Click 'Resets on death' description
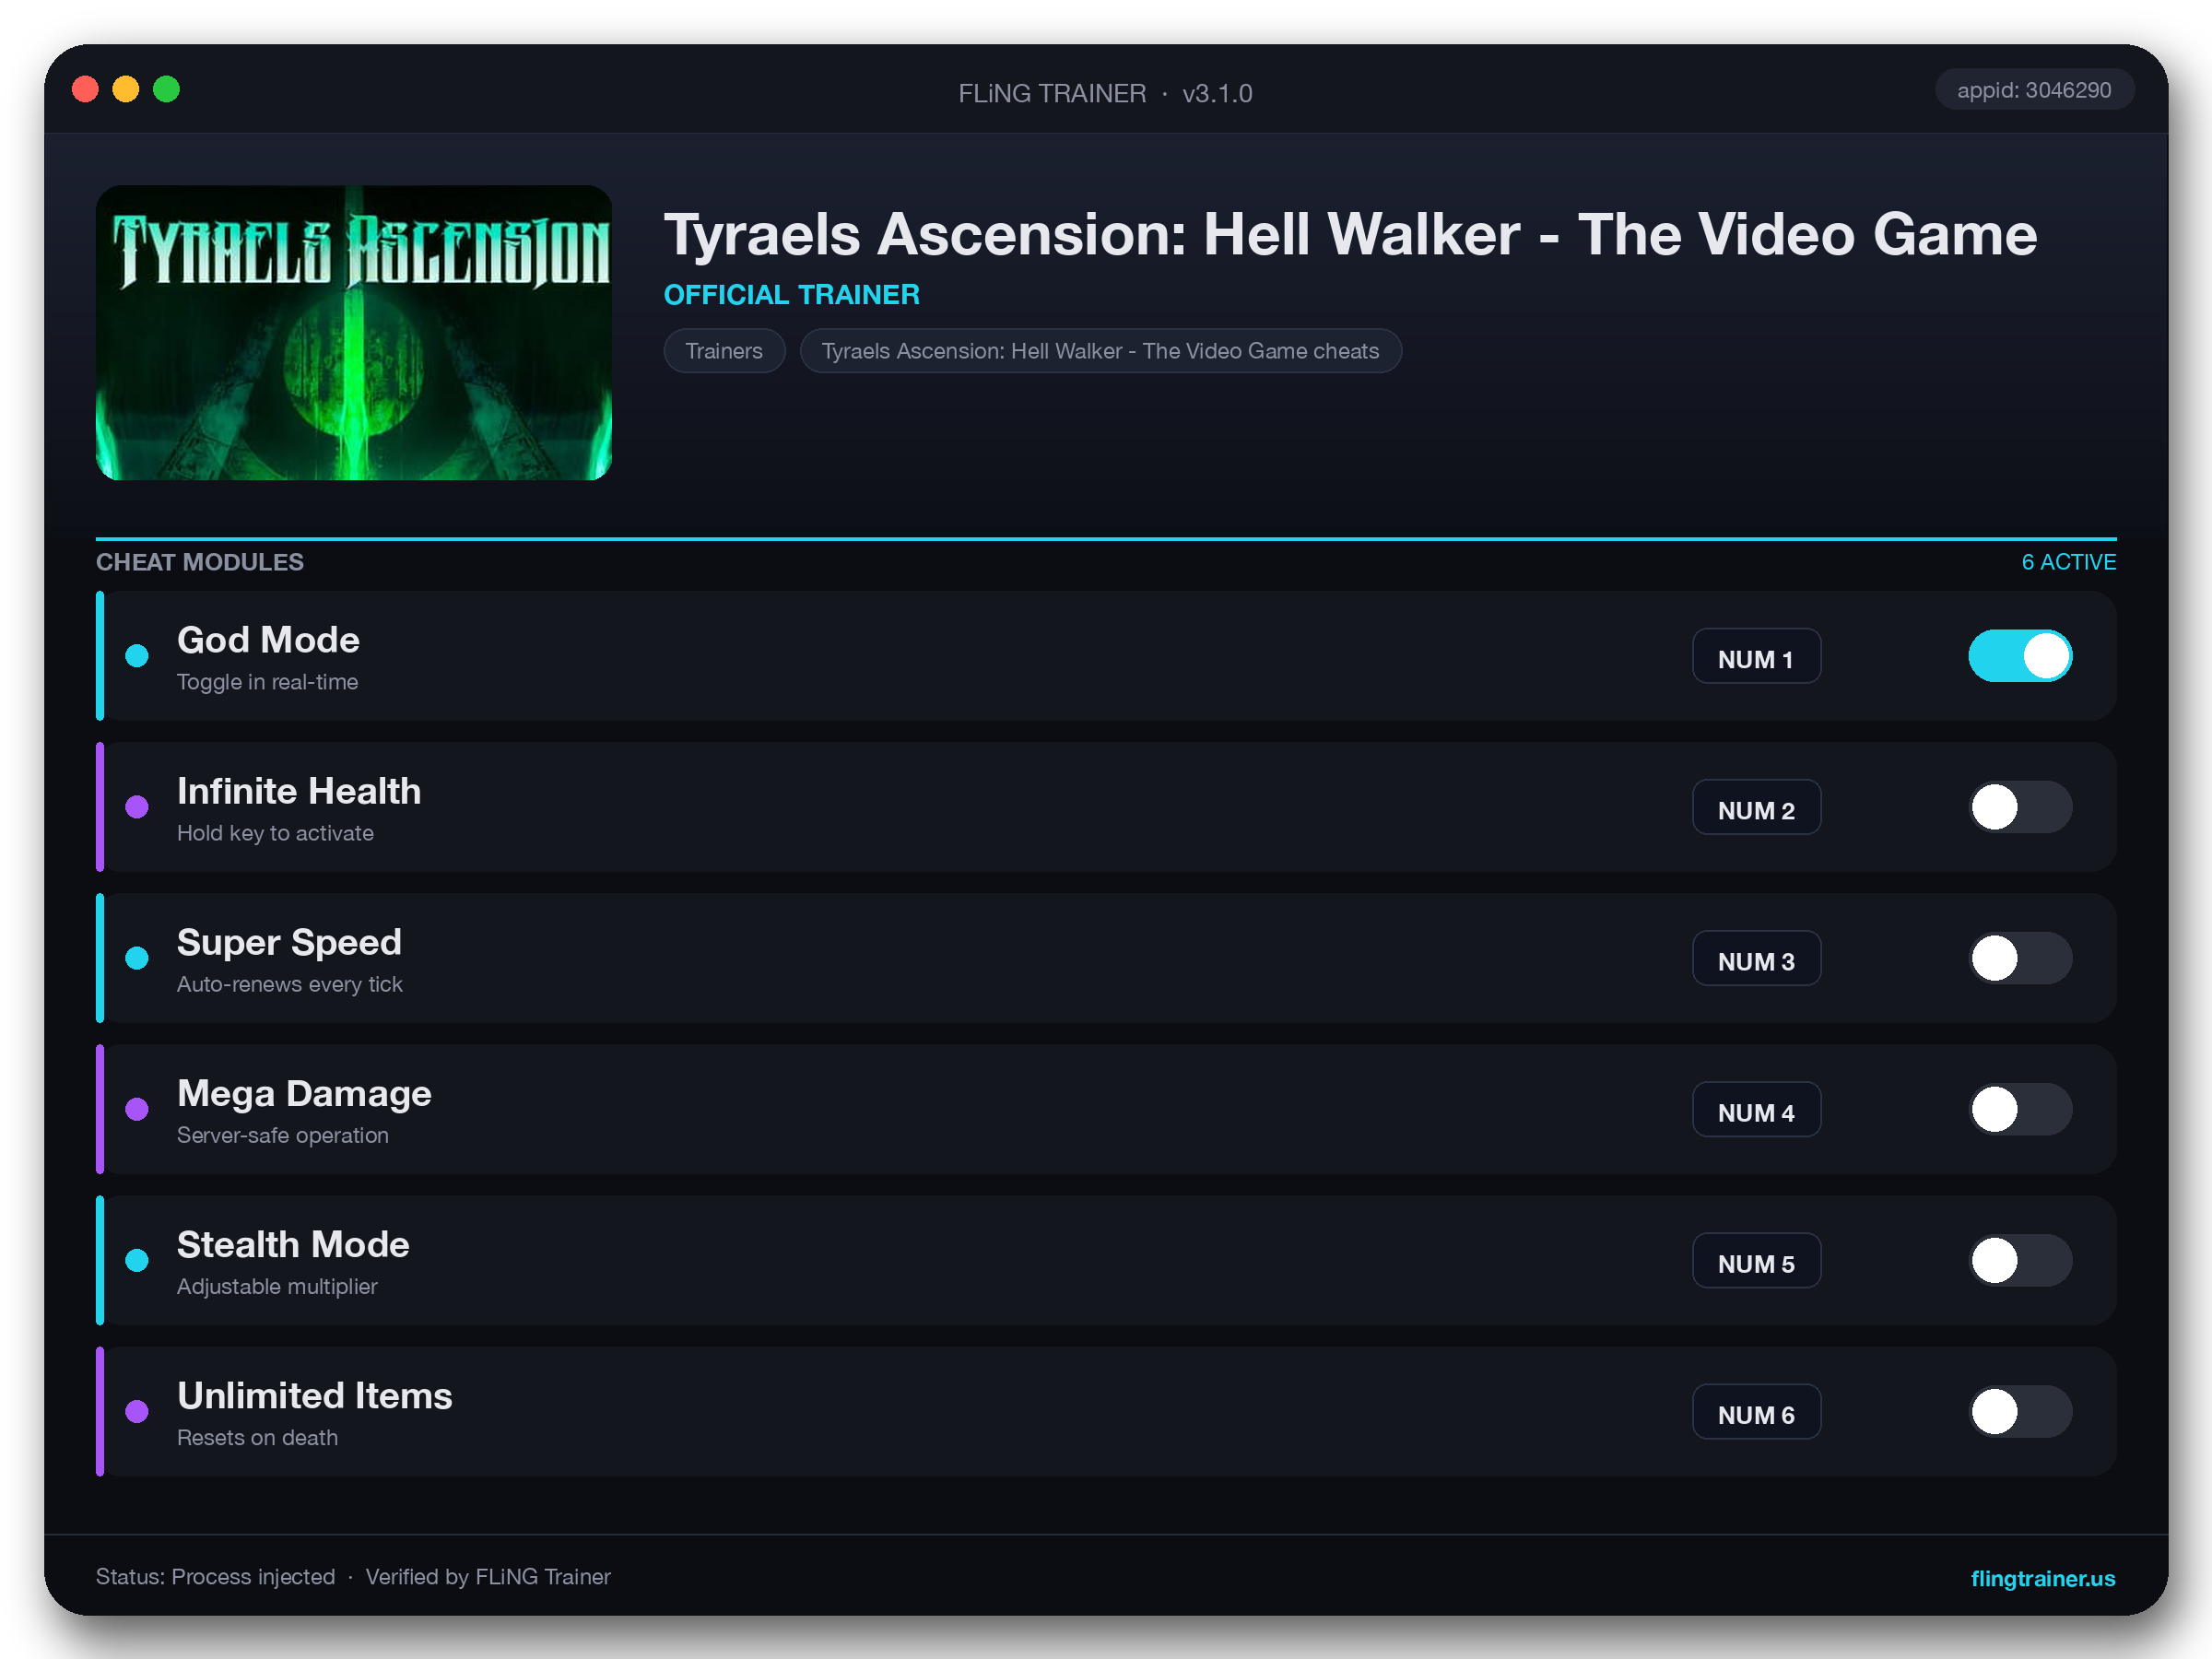Image resolution: width=2212 pixels, height=1659 pixels. pos(257,1437)
